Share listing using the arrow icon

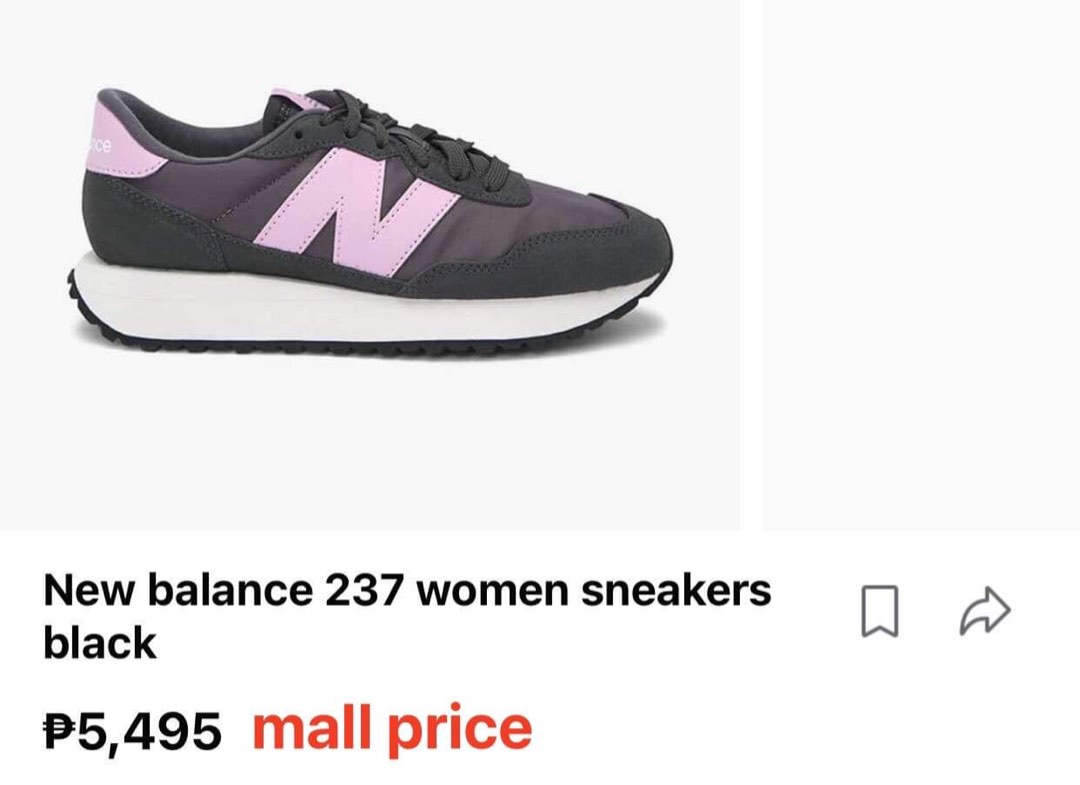coord(986,610)
